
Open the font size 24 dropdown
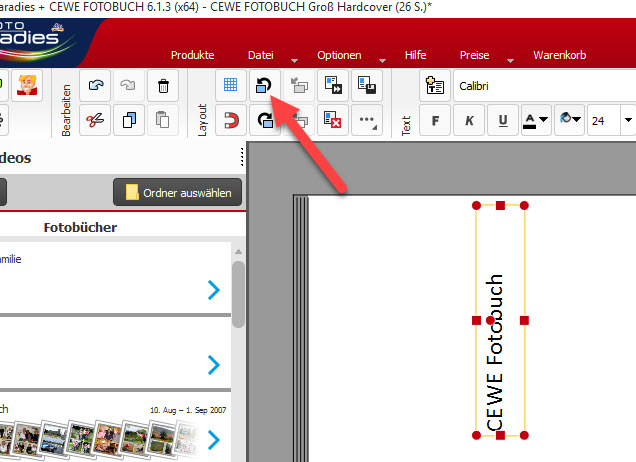(628, 120)
